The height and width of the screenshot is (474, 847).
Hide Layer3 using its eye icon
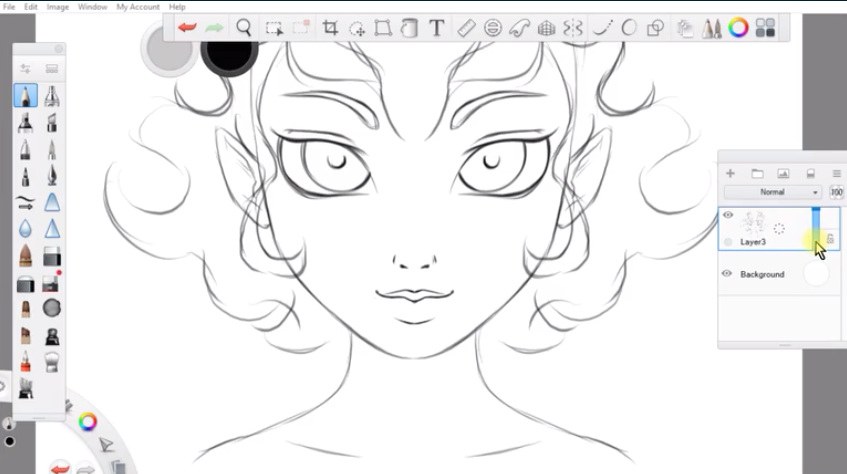tap(728, 215)
